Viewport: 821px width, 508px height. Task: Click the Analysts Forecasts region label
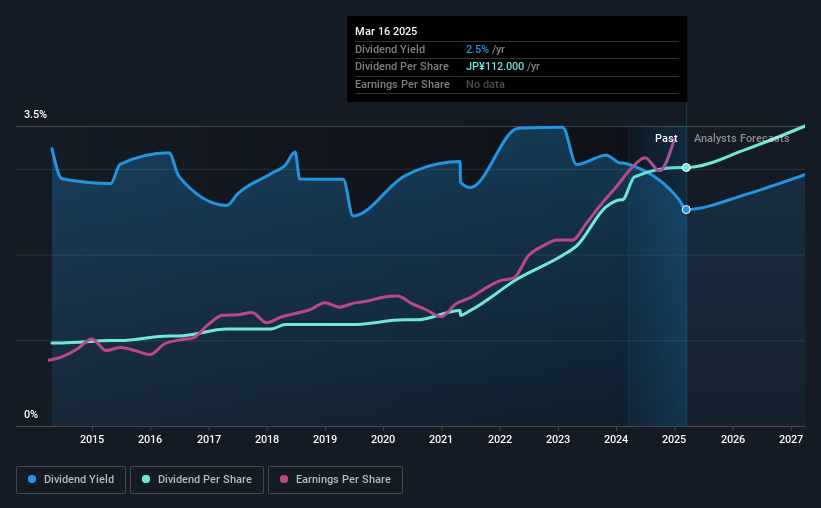741,138
